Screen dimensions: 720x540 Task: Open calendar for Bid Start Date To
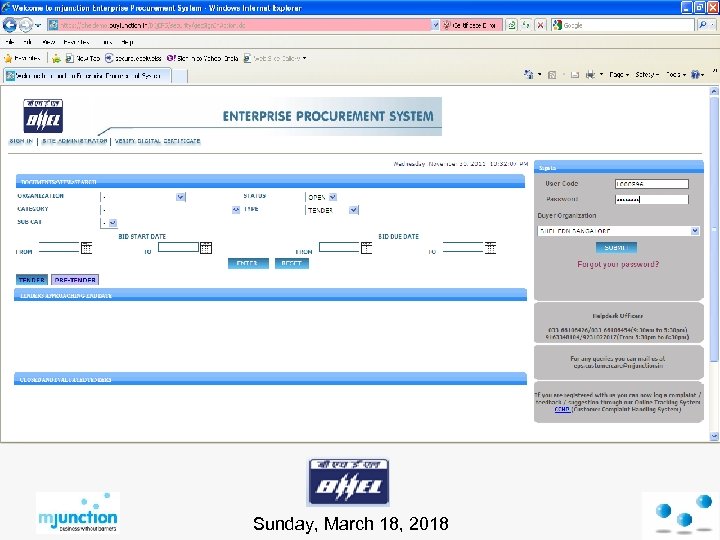[x=206, y=248]
